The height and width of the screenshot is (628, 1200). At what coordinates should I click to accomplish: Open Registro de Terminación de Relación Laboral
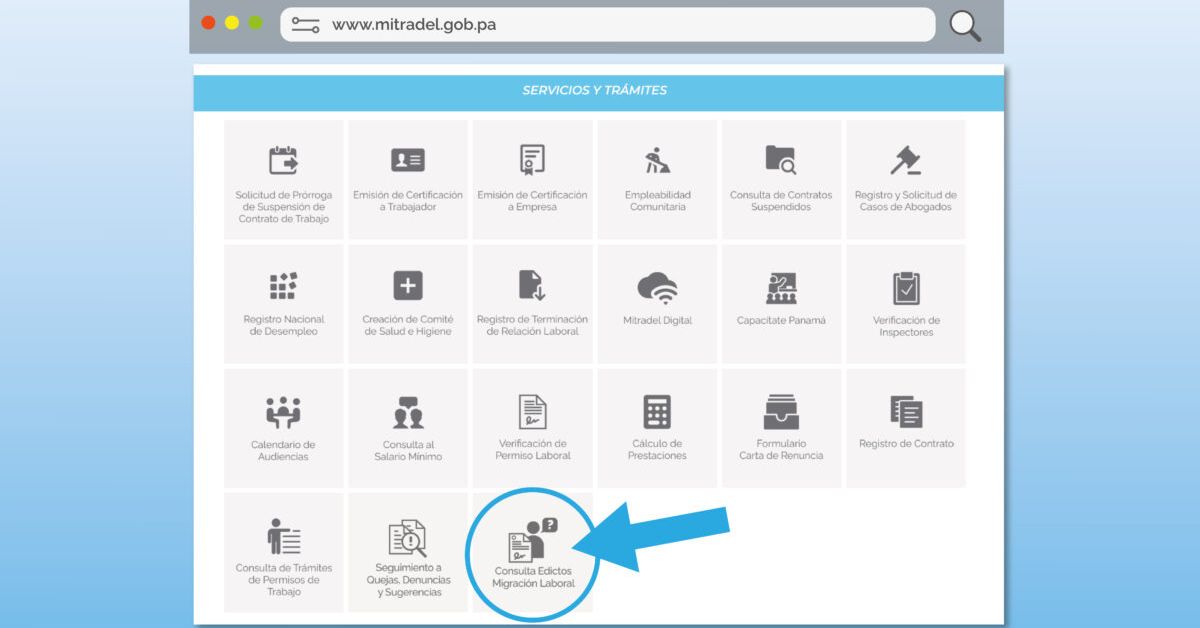(532, 300)
